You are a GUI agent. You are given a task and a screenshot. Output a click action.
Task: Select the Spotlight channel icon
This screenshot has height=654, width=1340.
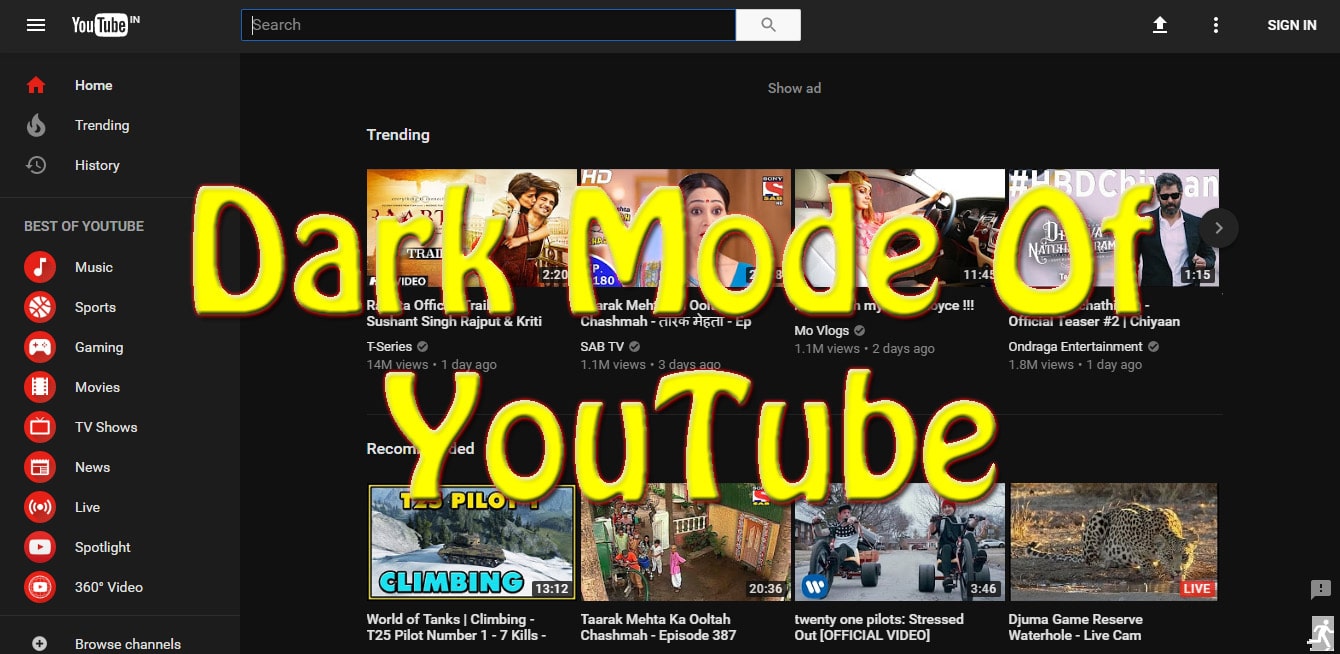(40, 547)
